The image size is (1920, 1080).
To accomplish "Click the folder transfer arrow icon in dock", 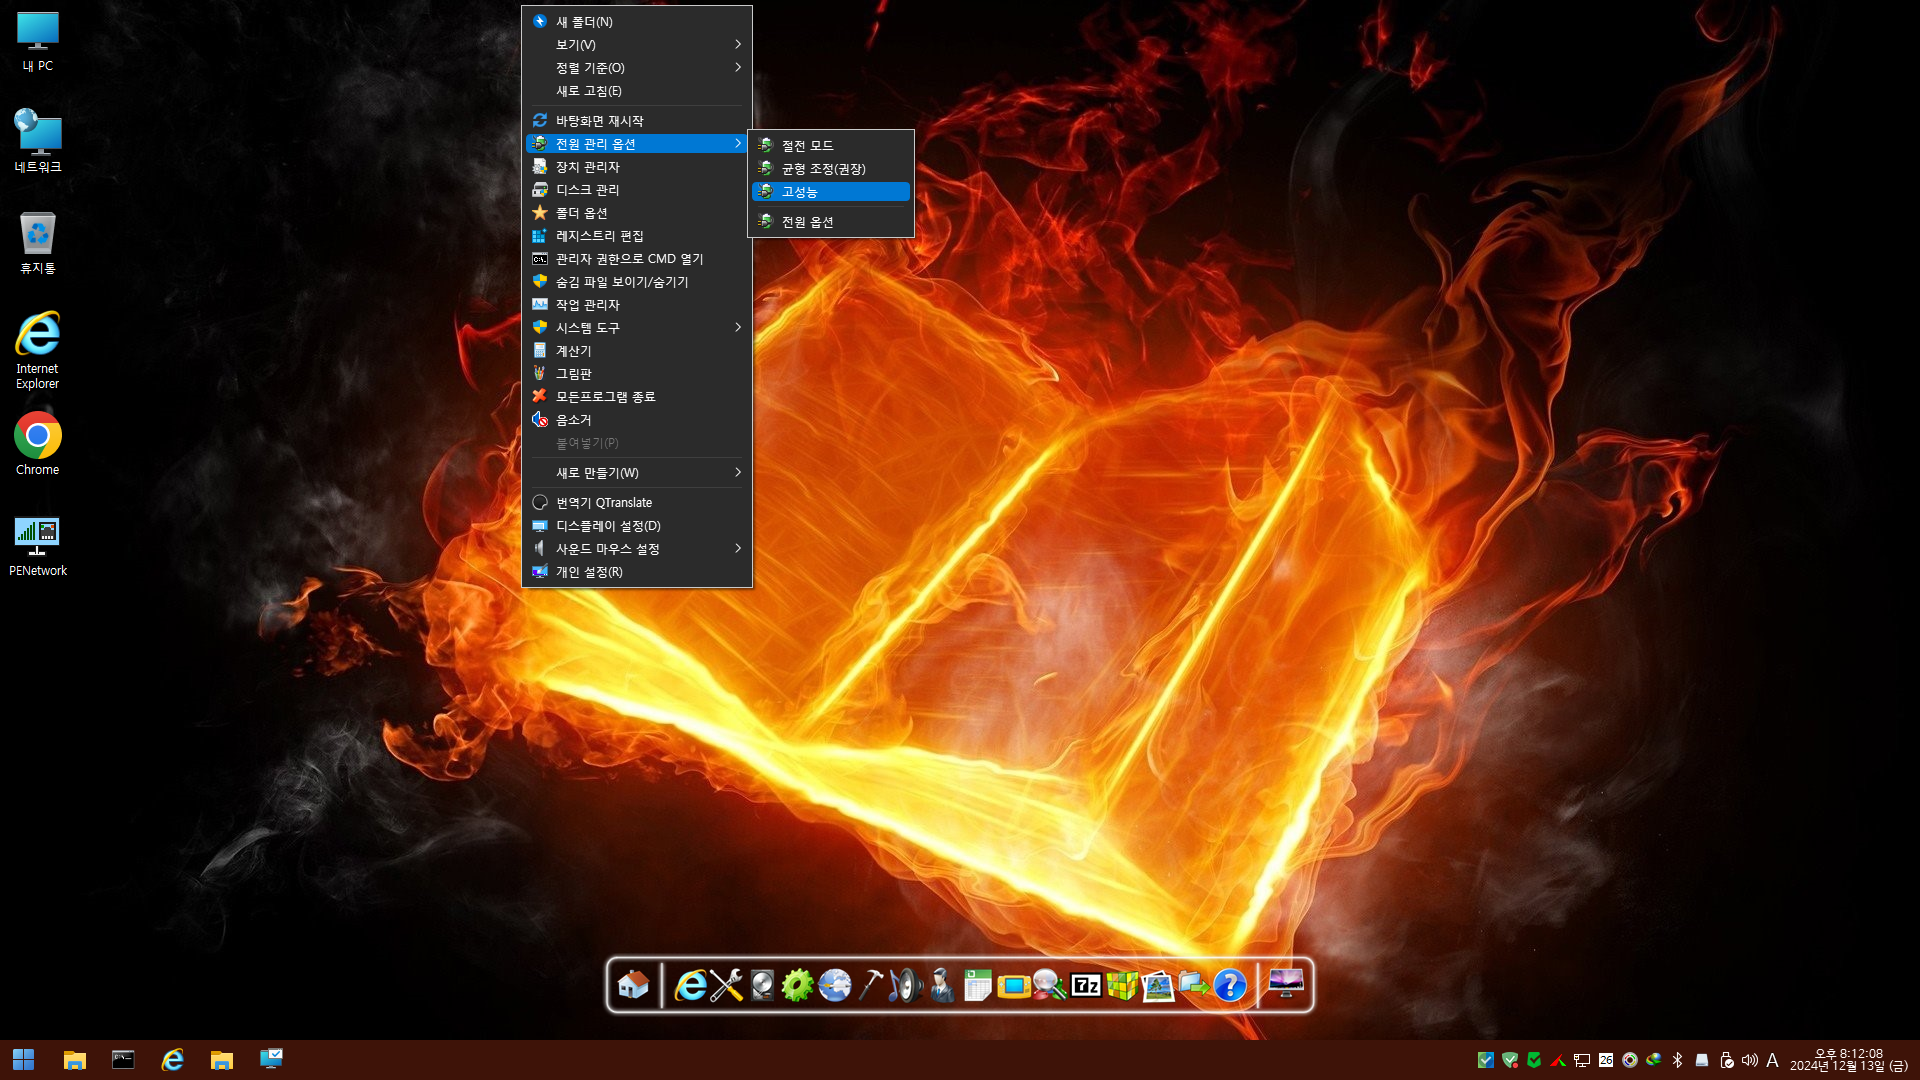I will 1194,985.
